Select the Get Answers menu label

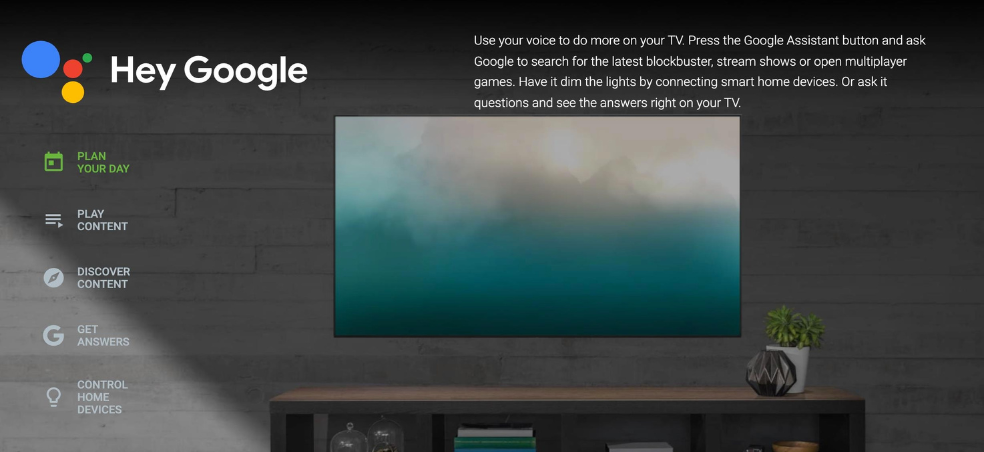coord(103,335)
